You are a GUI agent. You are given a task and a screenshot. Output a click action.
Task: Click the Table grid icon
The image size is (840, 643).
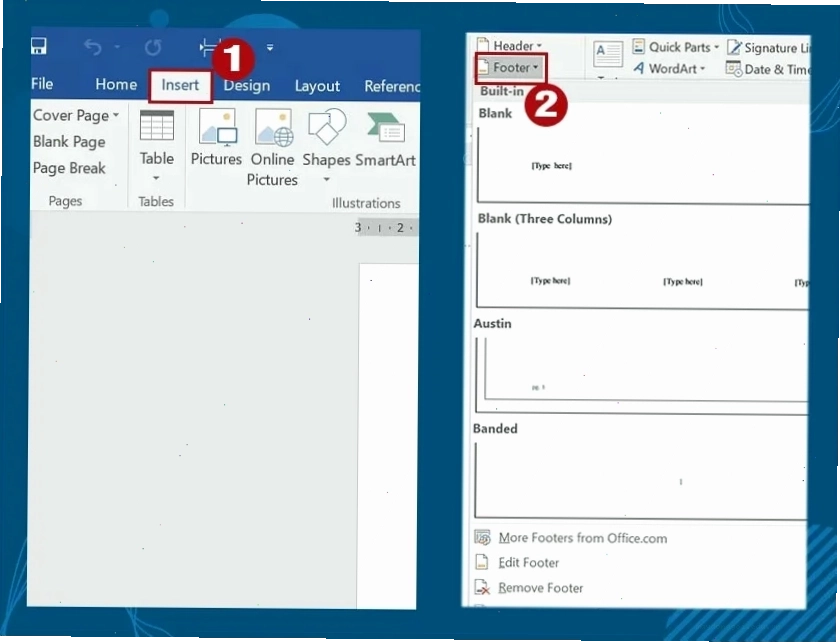(156, 125)
